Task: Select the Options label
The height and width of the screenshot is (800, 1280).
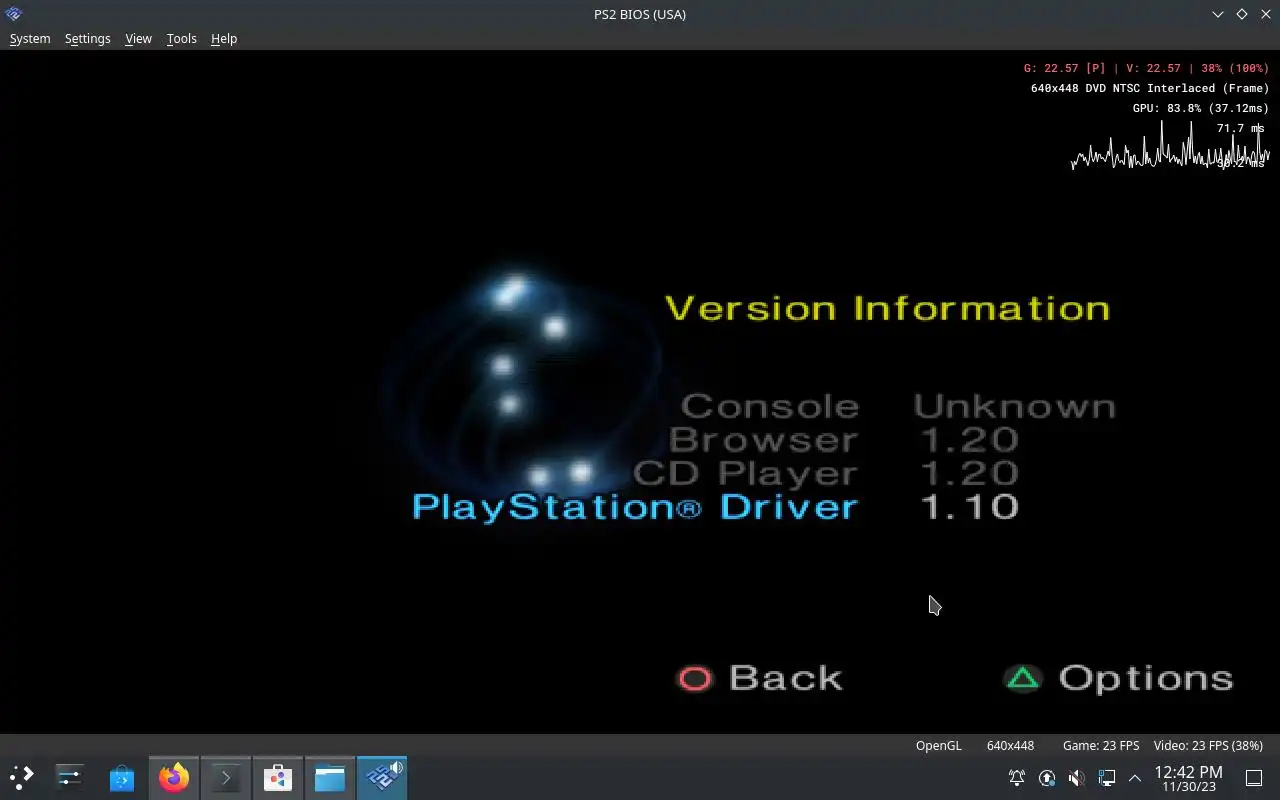Action: click(x=1146, y=678)
